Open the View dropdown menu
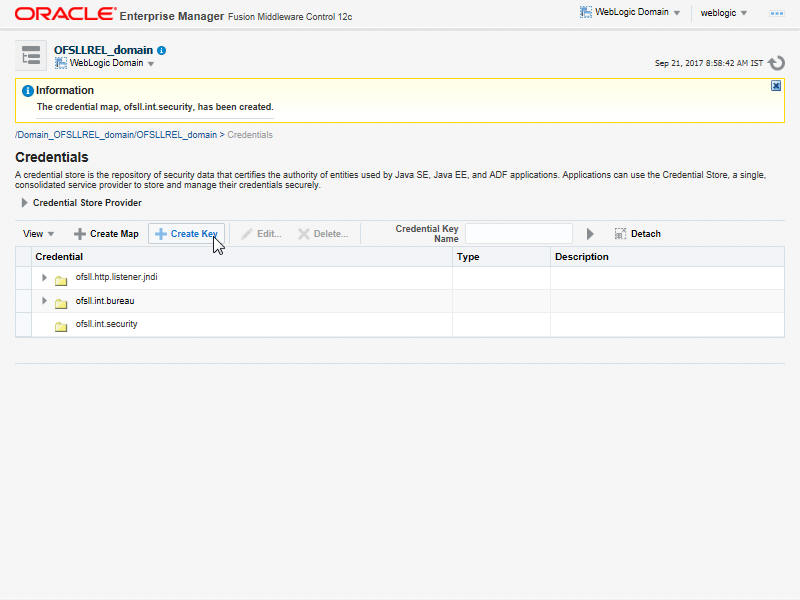Viewport: 800px width, 600px height. pyautogui.click(x=38, y=234)
